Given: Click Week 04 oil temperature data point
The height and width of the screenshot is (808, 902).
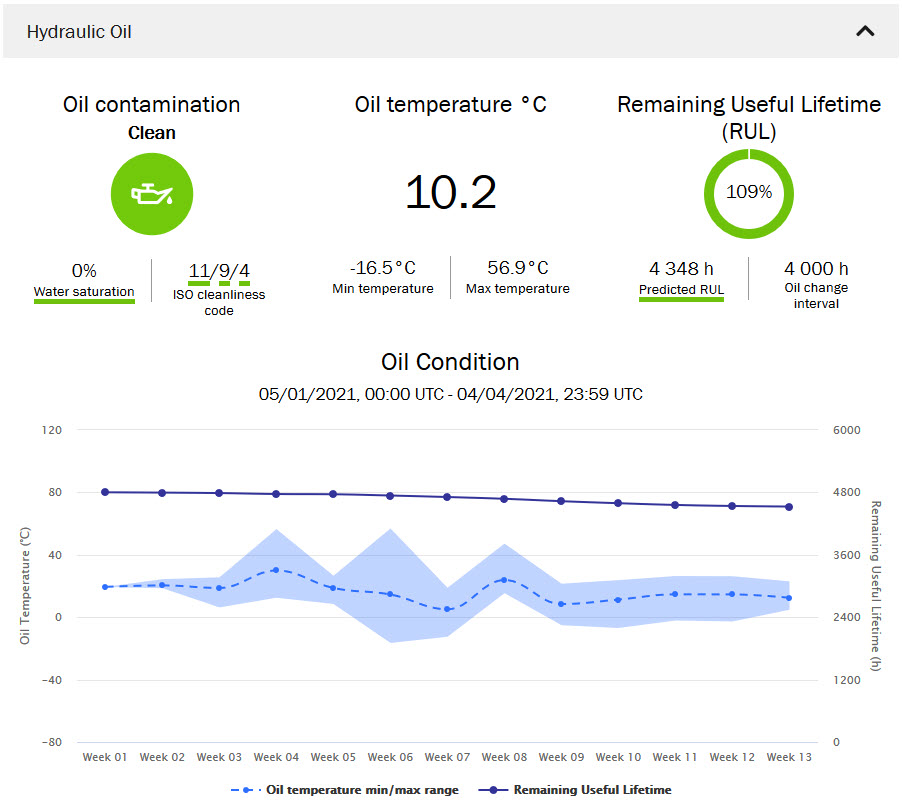Looking at the screenshot, I should coord(276,570).
